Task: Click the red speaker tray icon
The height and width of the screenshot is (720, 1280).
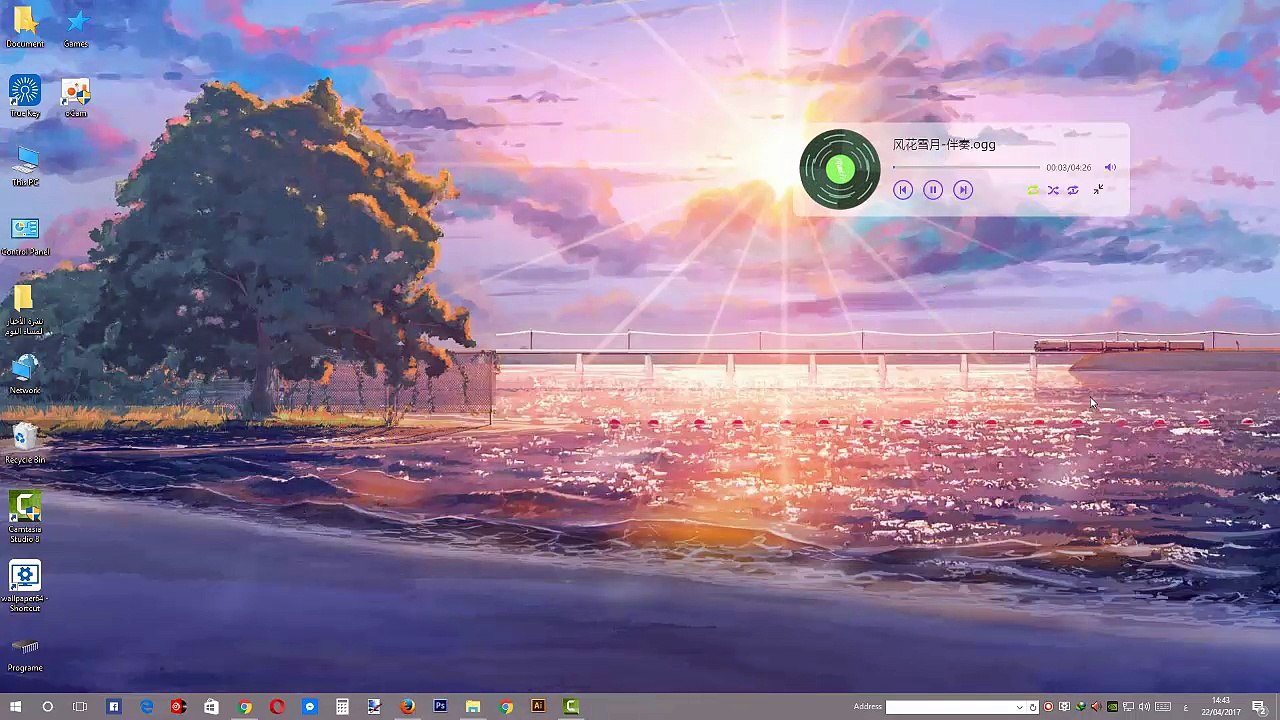Action: pyautogui.click(x=1096, y=707)
